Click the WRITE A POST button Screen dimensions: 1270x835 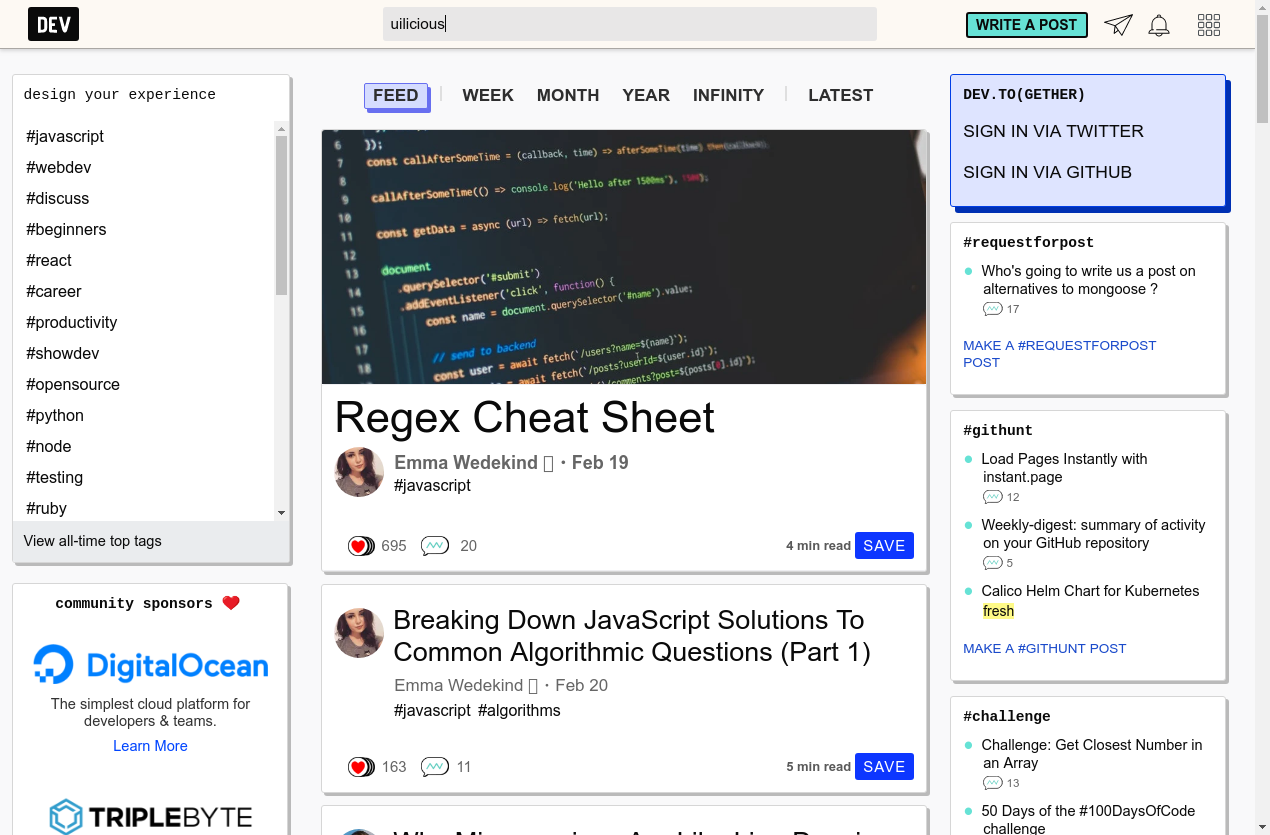click(1026, 25)
